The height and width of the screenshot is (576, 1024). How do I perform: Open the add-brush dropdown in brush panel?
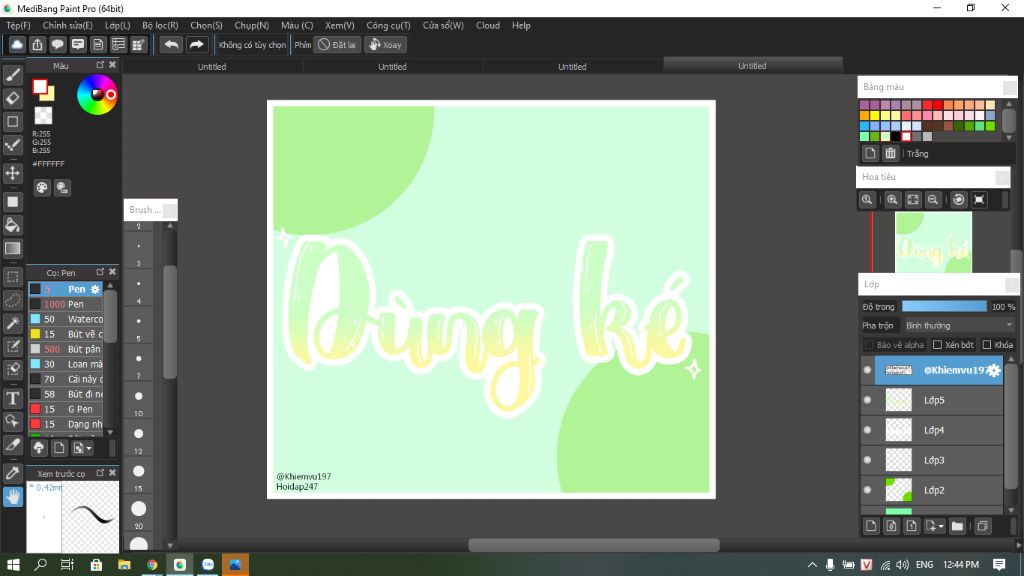(x=82, y=448)
